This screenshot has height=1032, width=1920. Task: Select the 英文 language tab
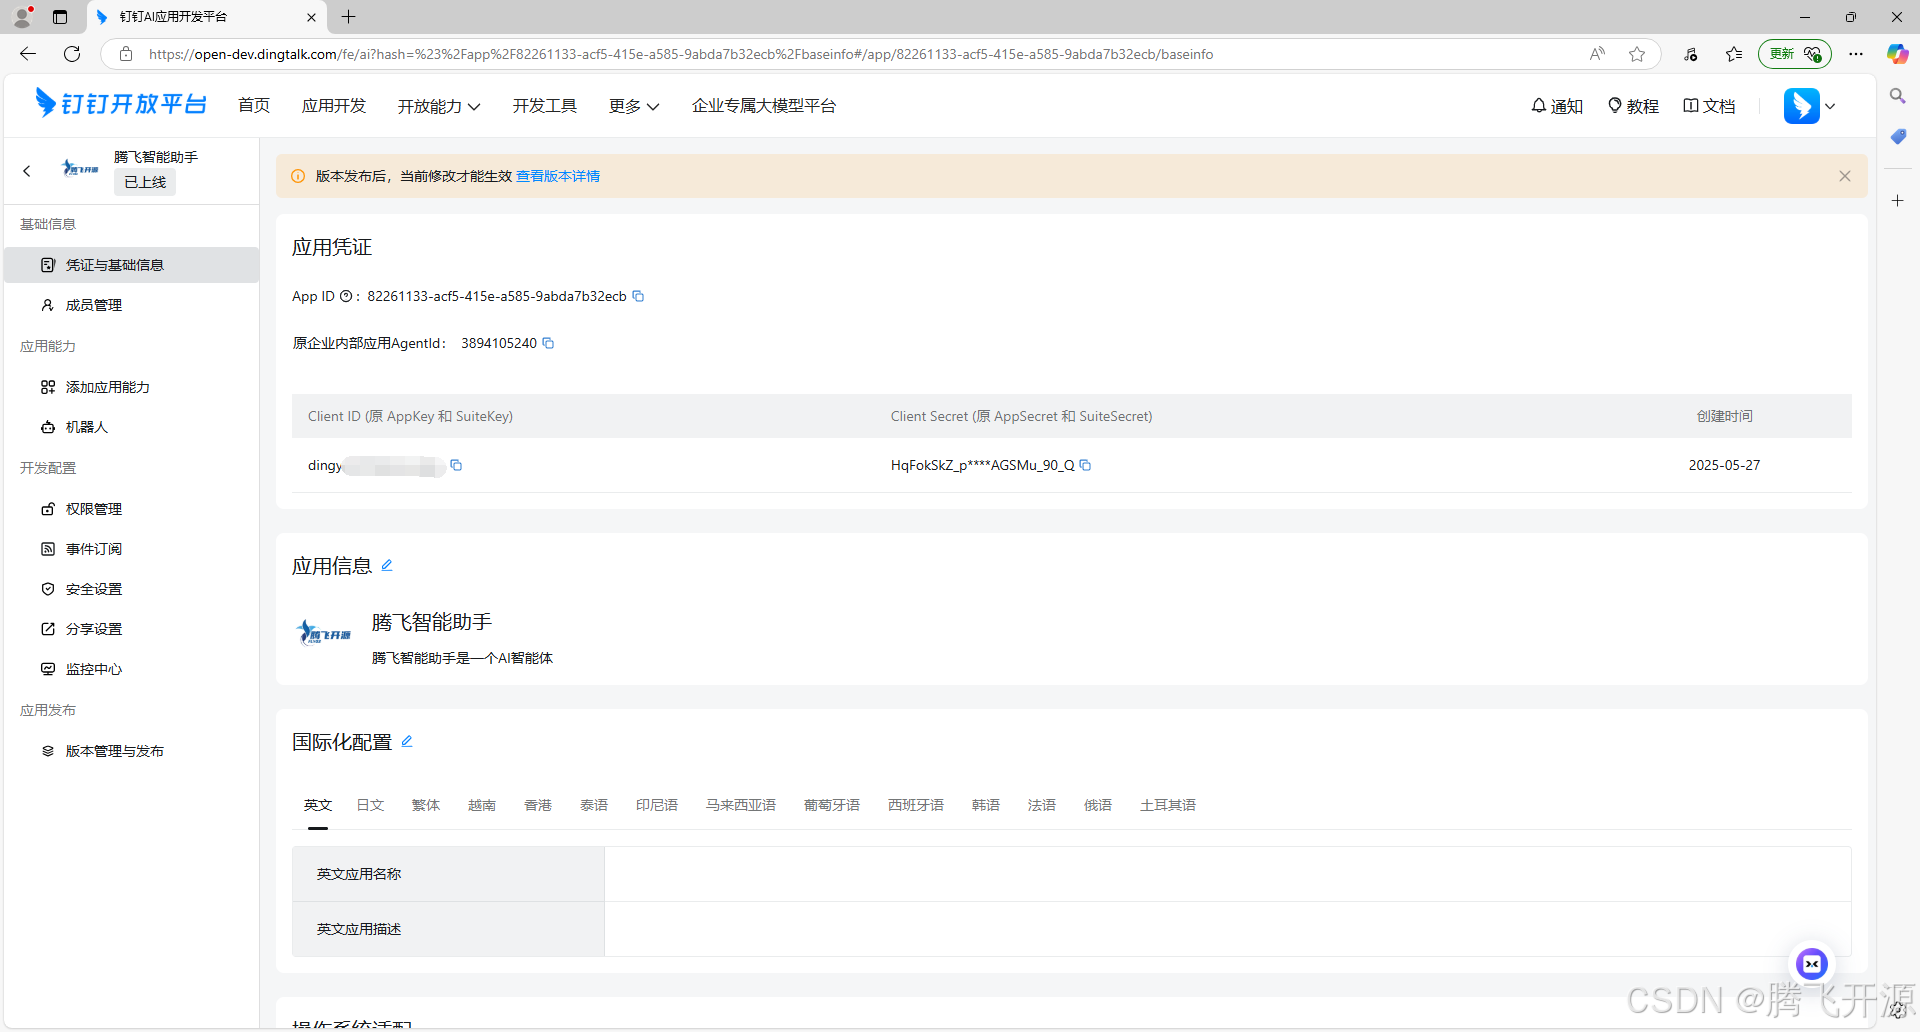coord(318,805)
